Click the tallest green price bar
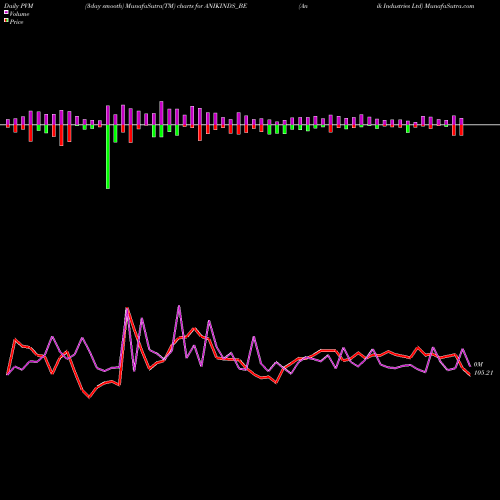Viewport: 500px width, 500px height. tap(108, 157)
